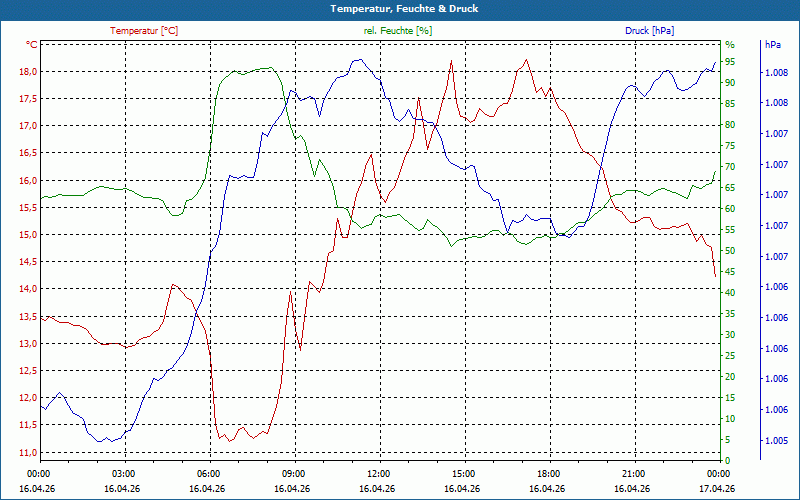Select the green rel. Feuchte [%] legend label
Image resolution: width=800 pixels, height=500 pixels.
[397, 31]
